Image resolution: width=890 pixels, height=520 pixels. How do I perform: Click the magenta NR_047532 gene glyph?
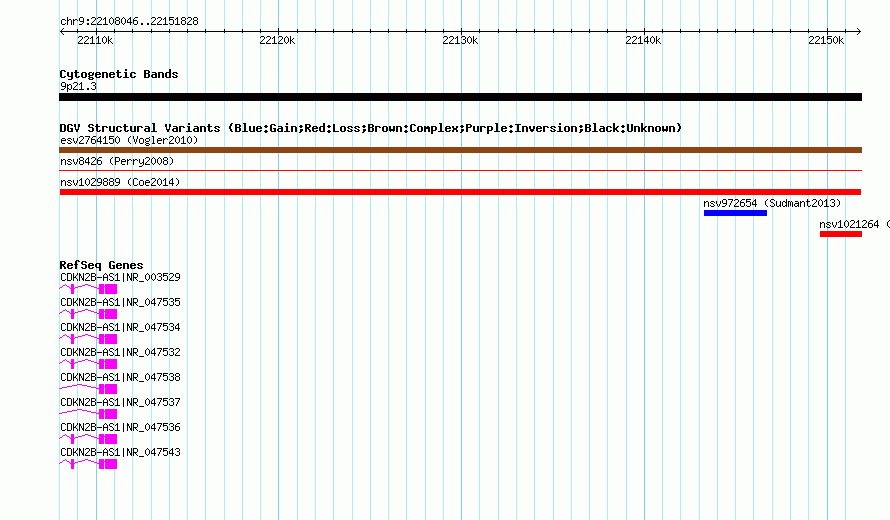(x=88, y=364)
